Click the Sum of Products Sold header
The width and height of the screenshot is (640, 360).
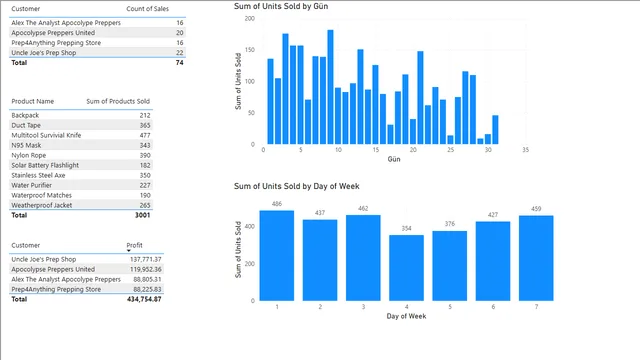[118, 101]
